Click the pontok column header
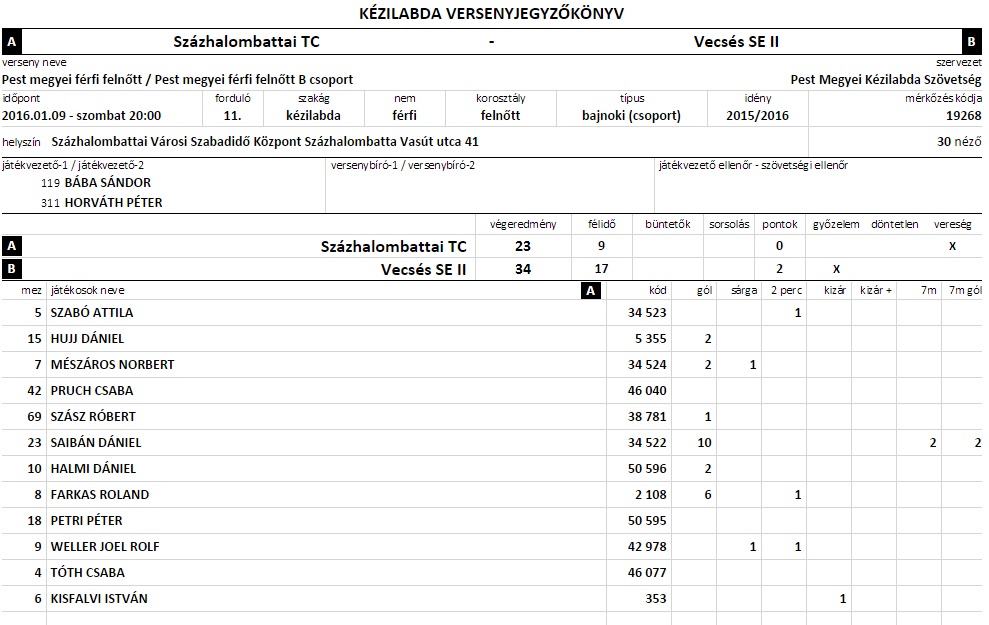Screen dimensions: 989x625 (x=780, y=225)
